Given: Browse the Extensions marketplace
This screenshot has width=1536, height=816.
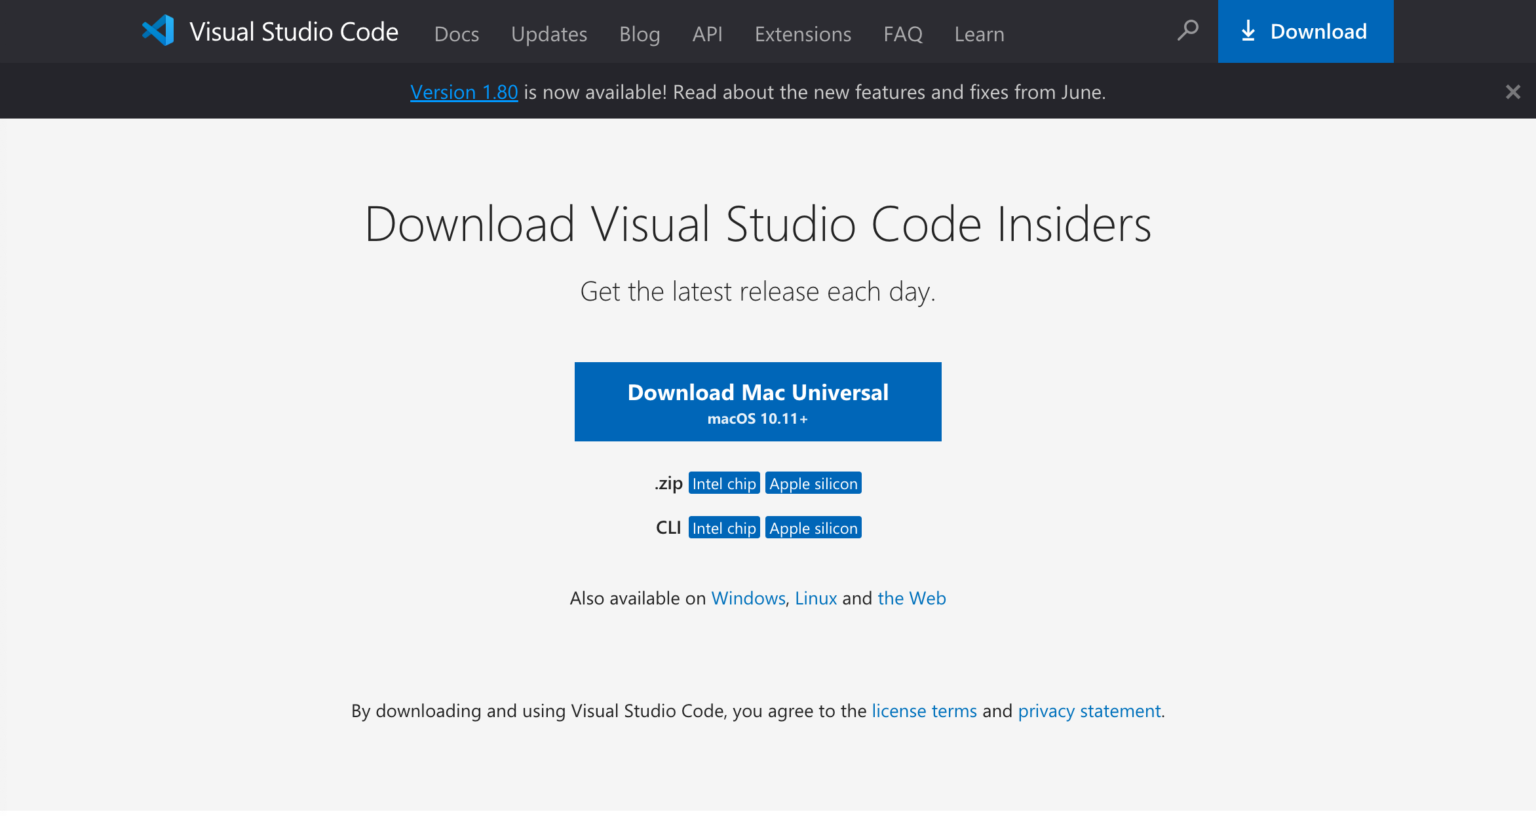Looking at the screenshot, I should click(x=802, y=33).
